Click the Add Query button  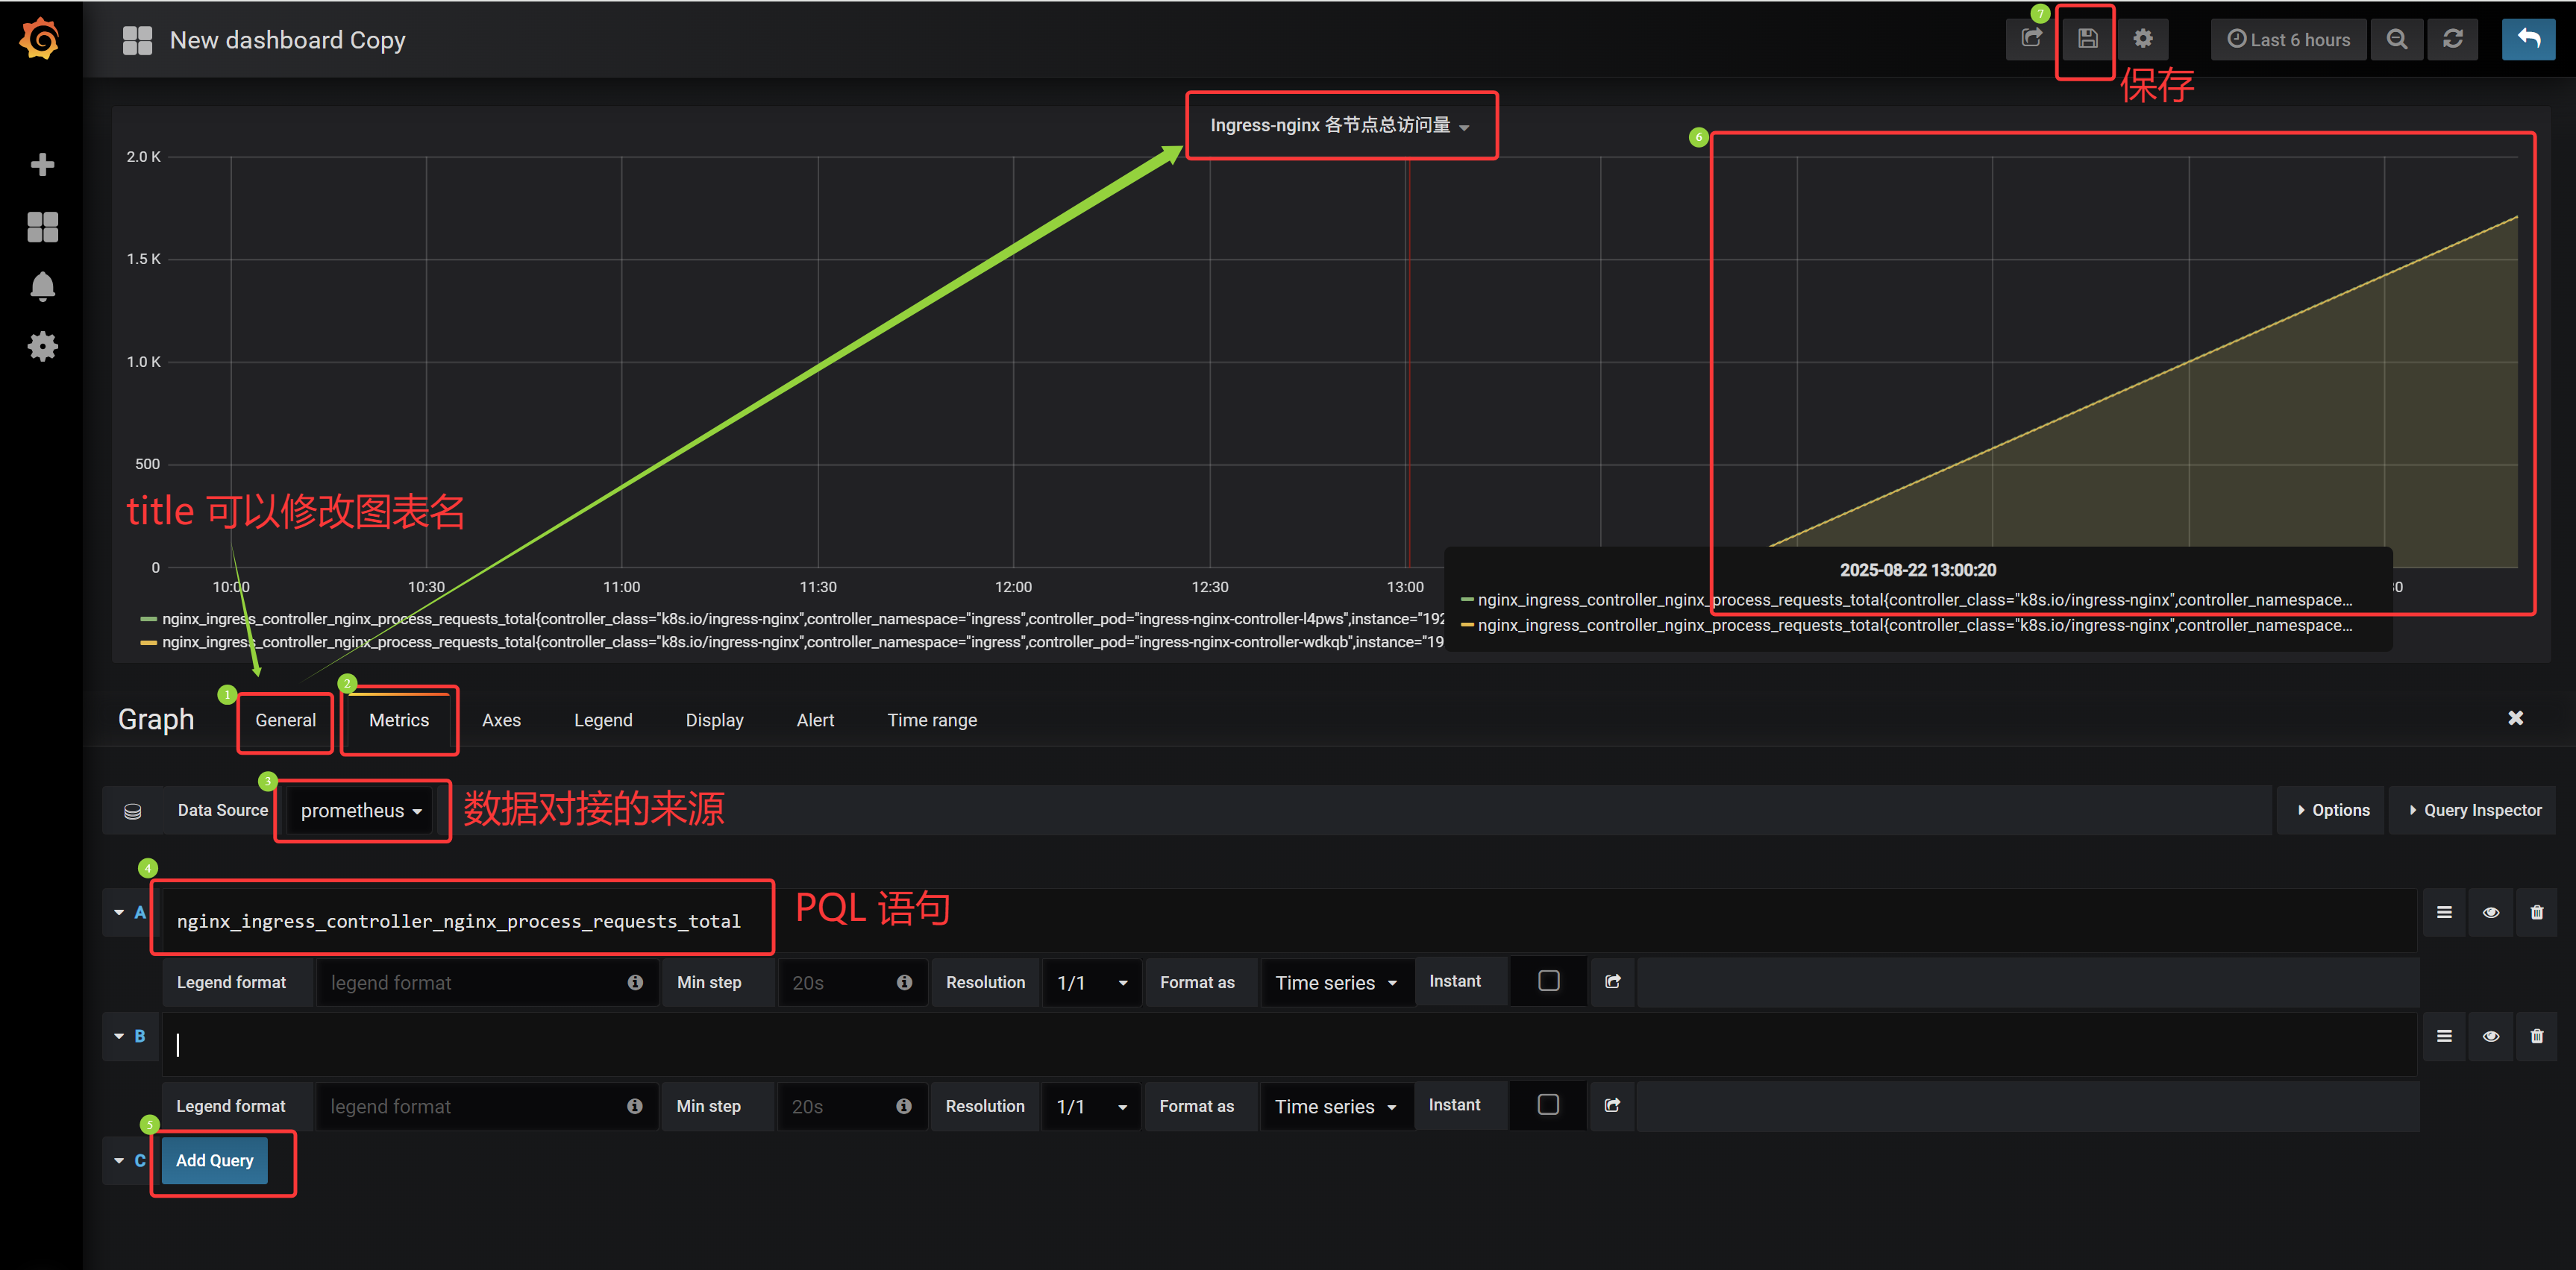point(214,1160)
